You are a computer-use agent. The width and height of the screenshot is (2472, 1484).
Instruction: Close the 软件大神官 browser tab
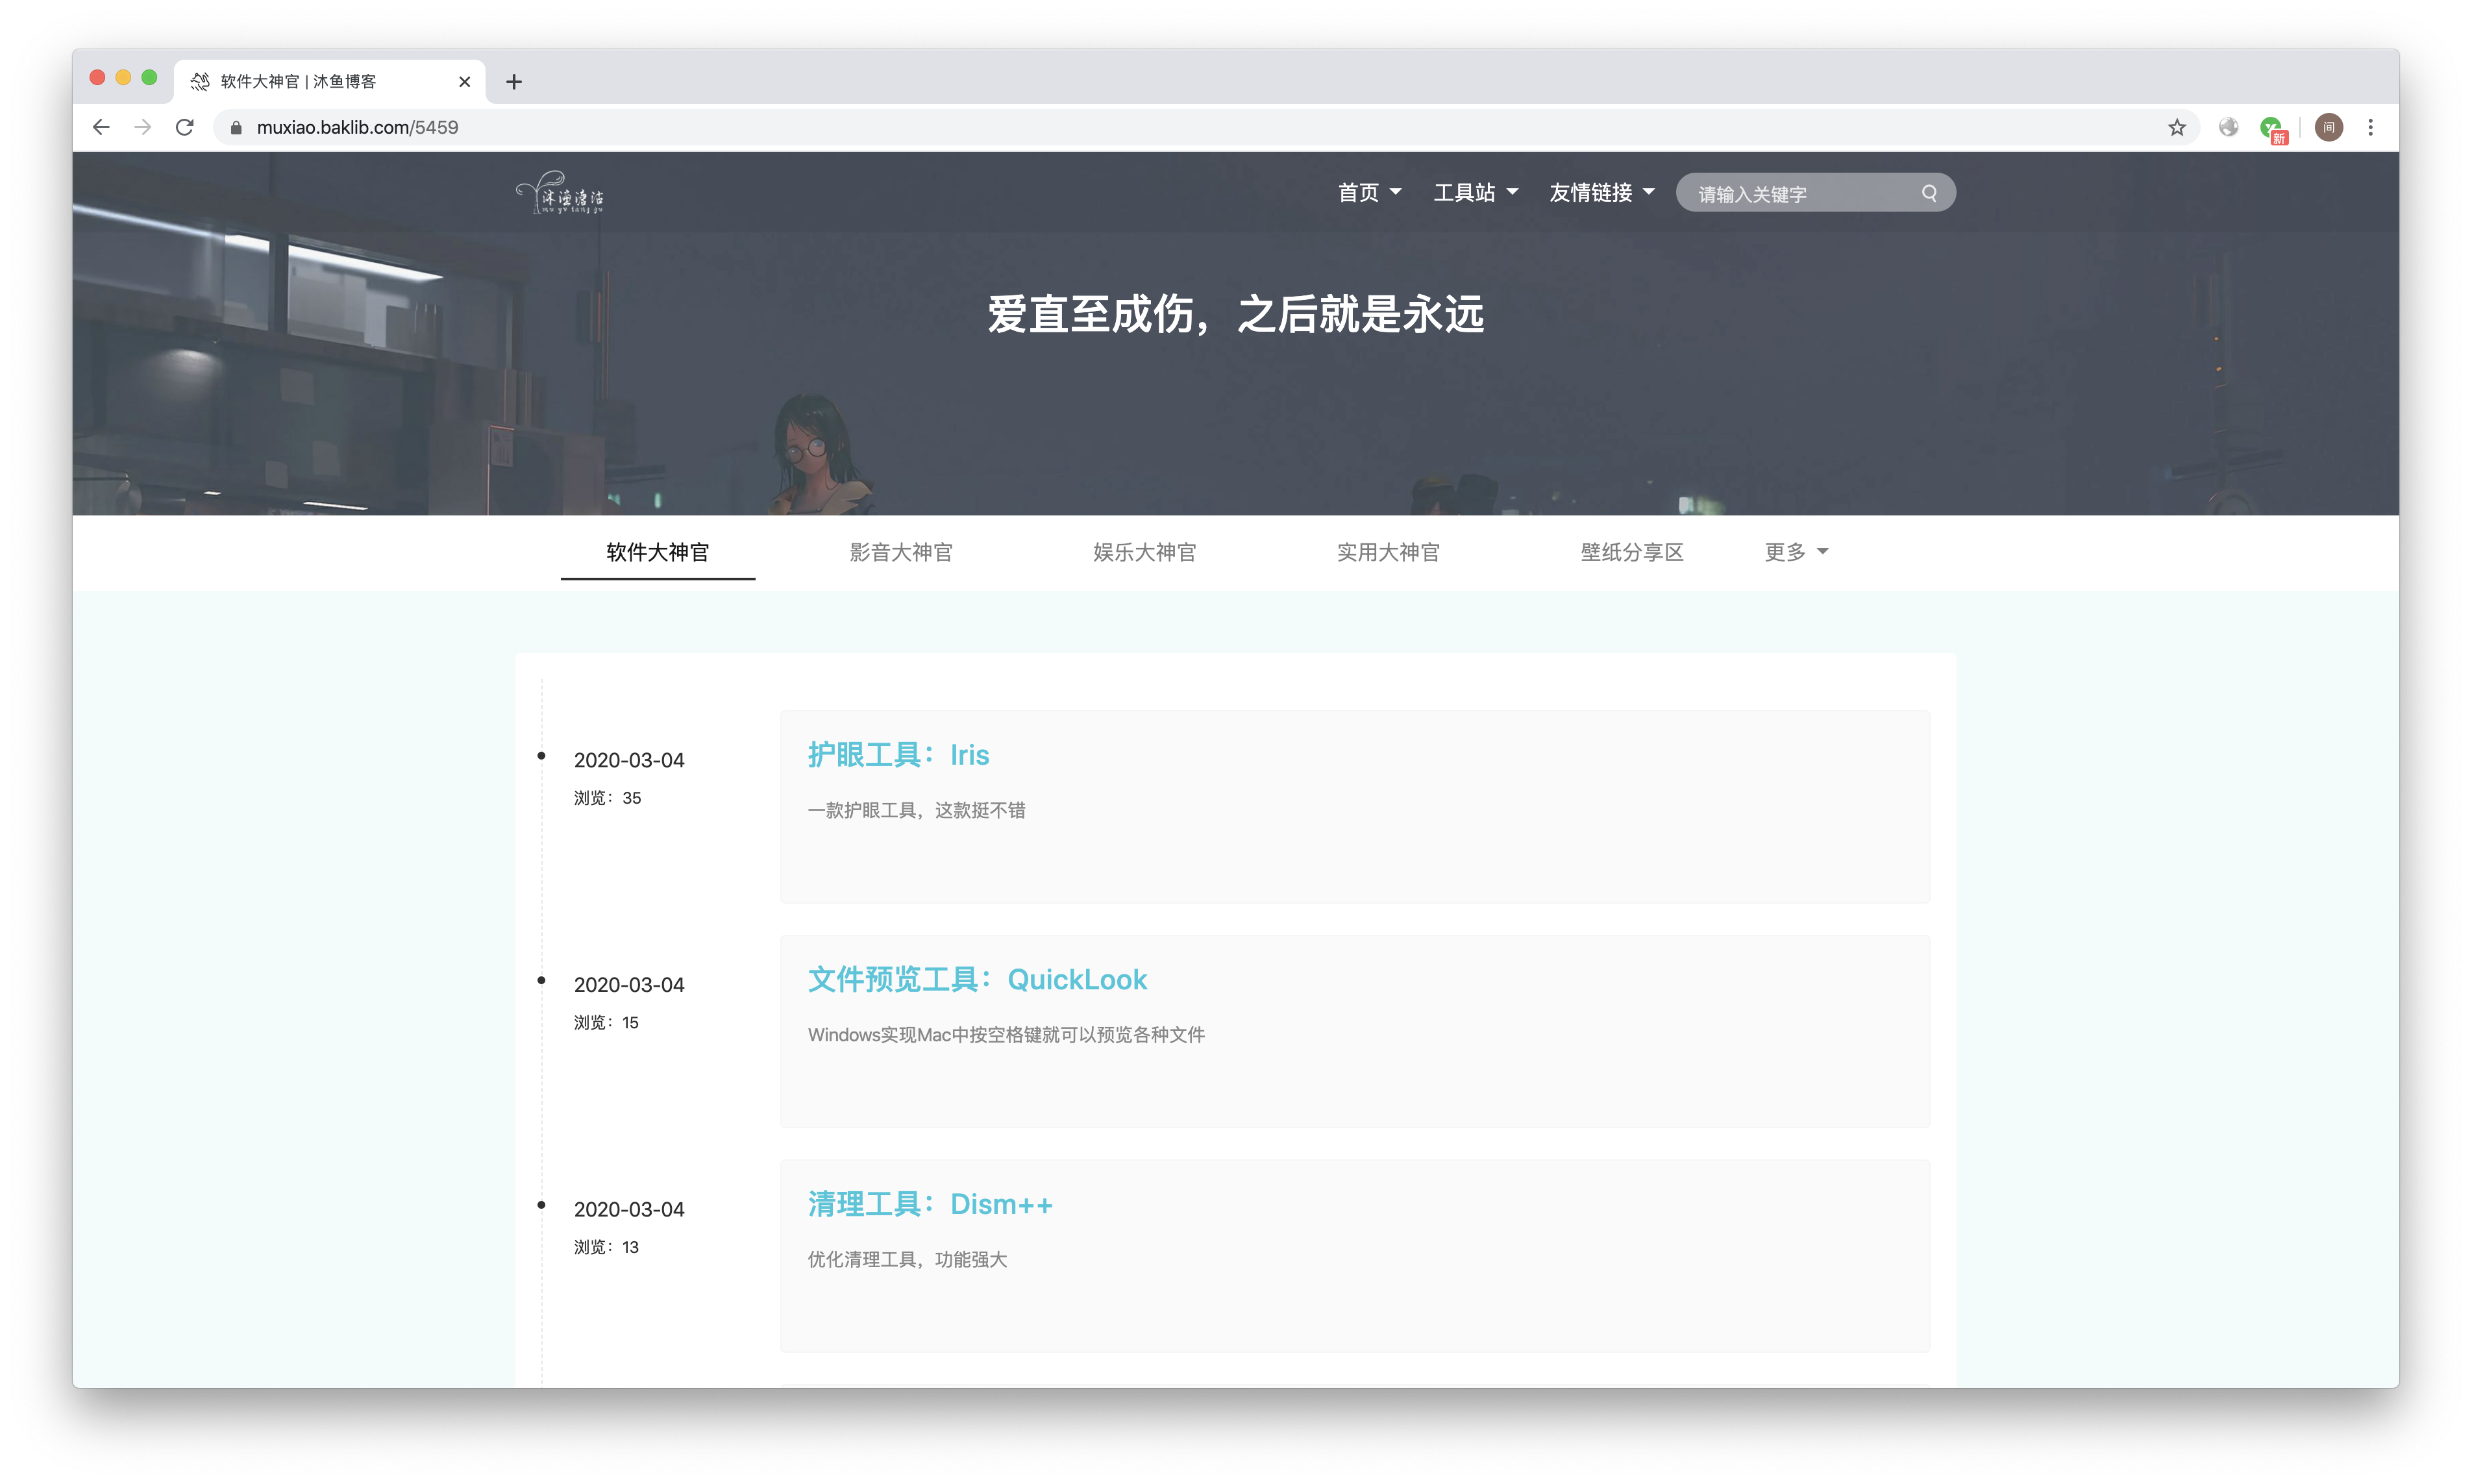pyautogui.click(x=465, y=82)
